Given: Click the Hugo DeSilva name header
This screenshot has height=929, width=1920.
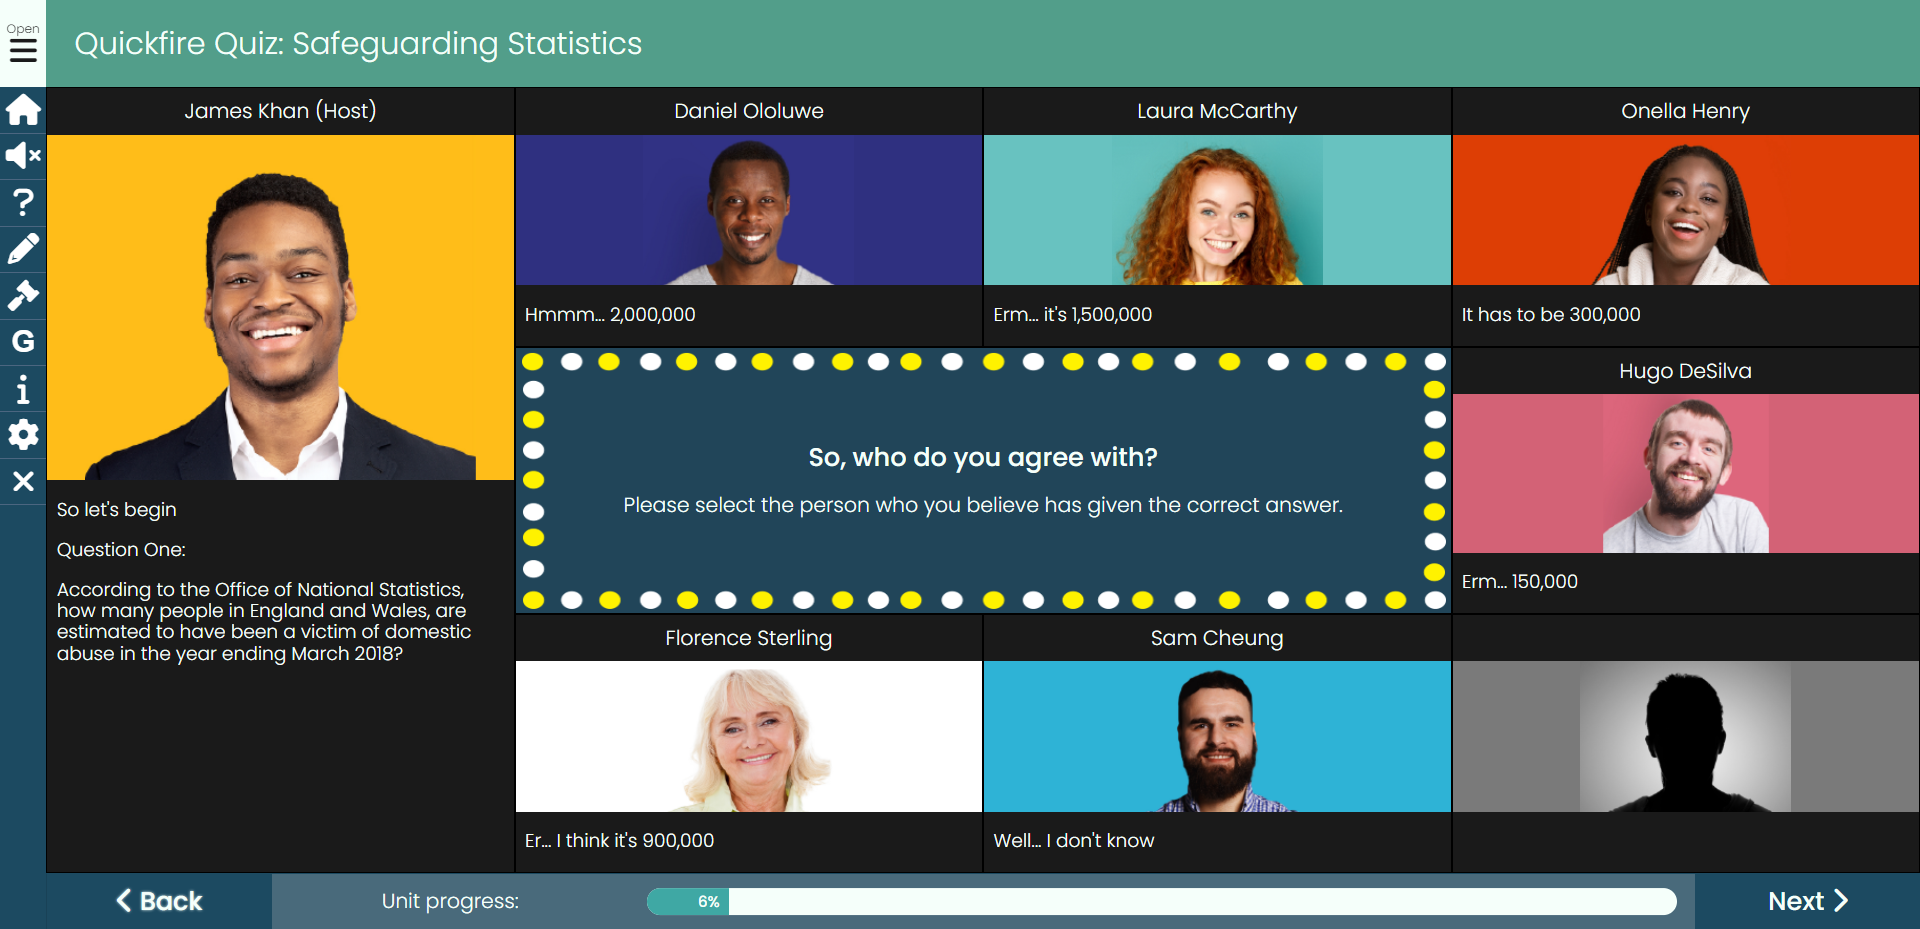Looking at the screenshot, I should (1686, 371).
